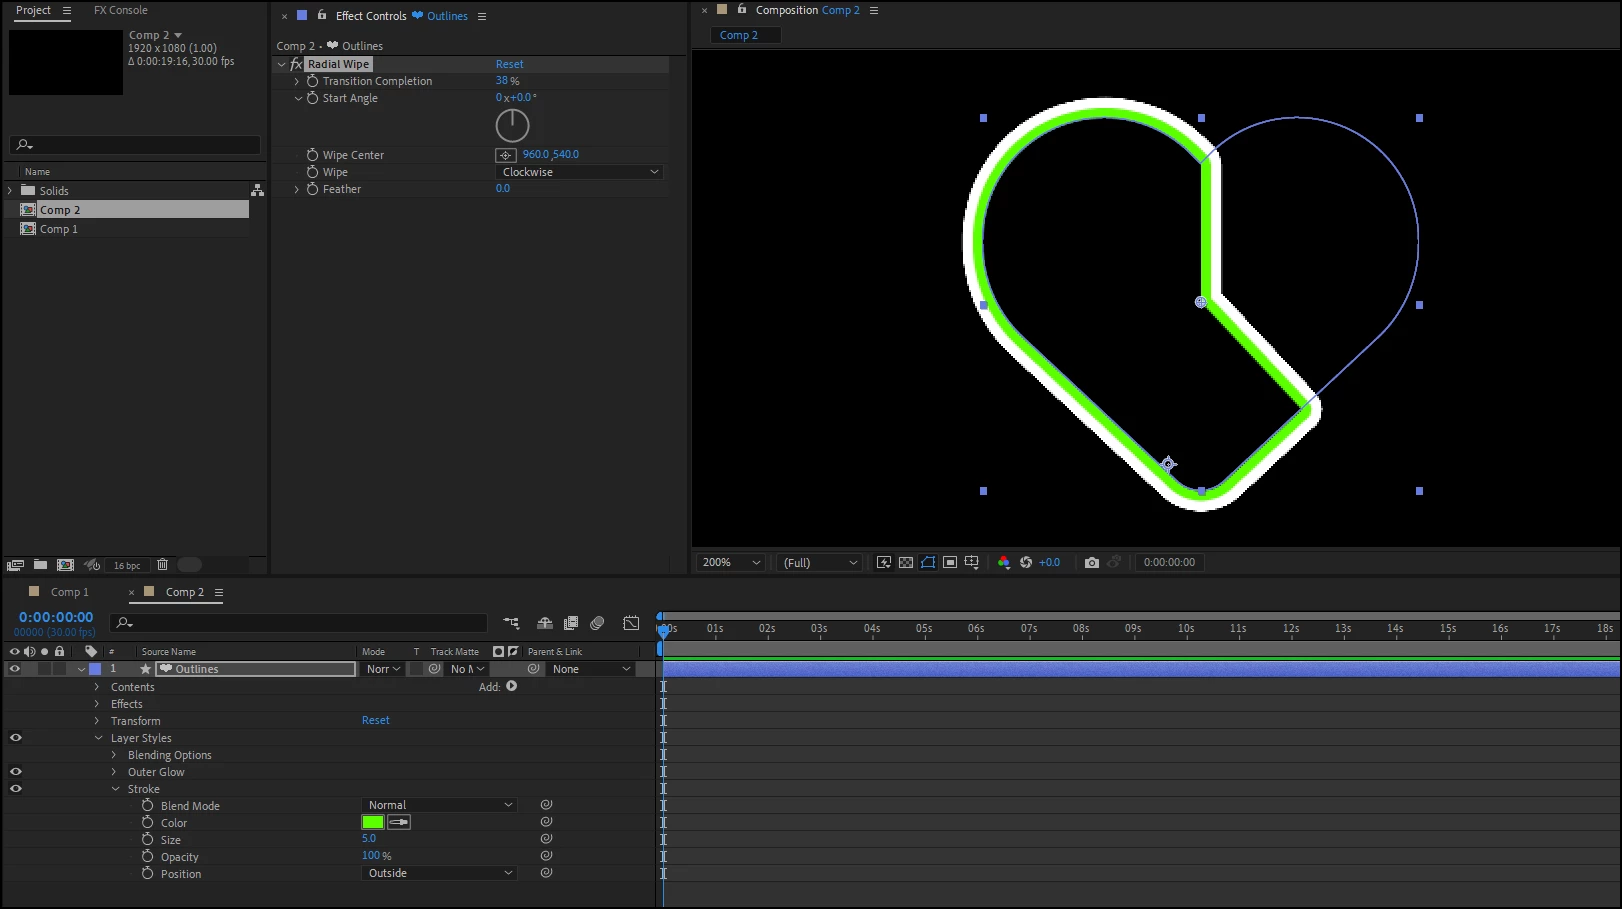Switch to the Project panel tab

(33, 10)
